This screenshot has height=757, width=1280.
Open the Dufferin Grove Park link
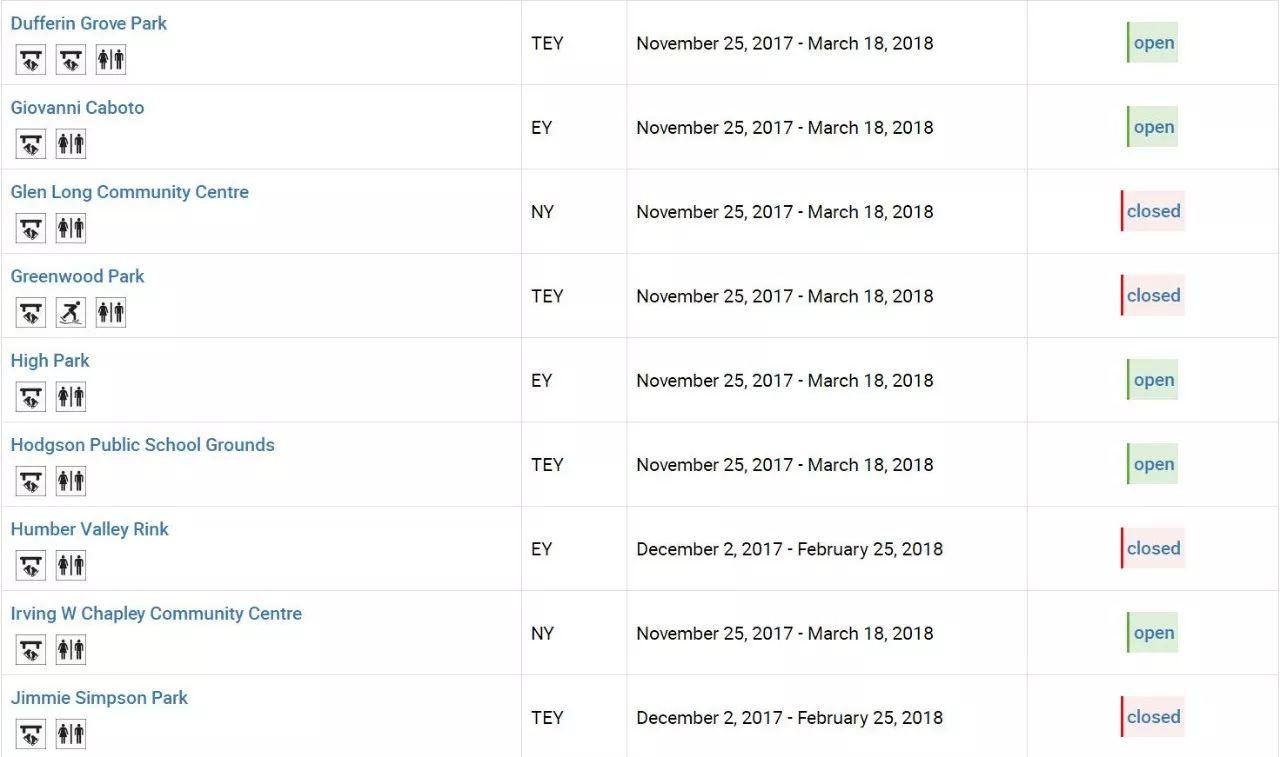pos(89,23)
